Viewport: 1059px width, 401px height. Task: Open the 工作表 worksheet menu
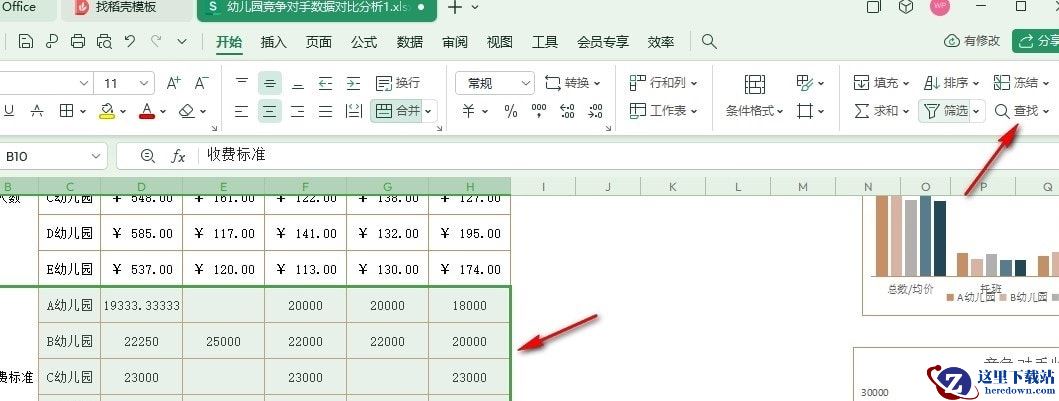click(x=663, y=111)
